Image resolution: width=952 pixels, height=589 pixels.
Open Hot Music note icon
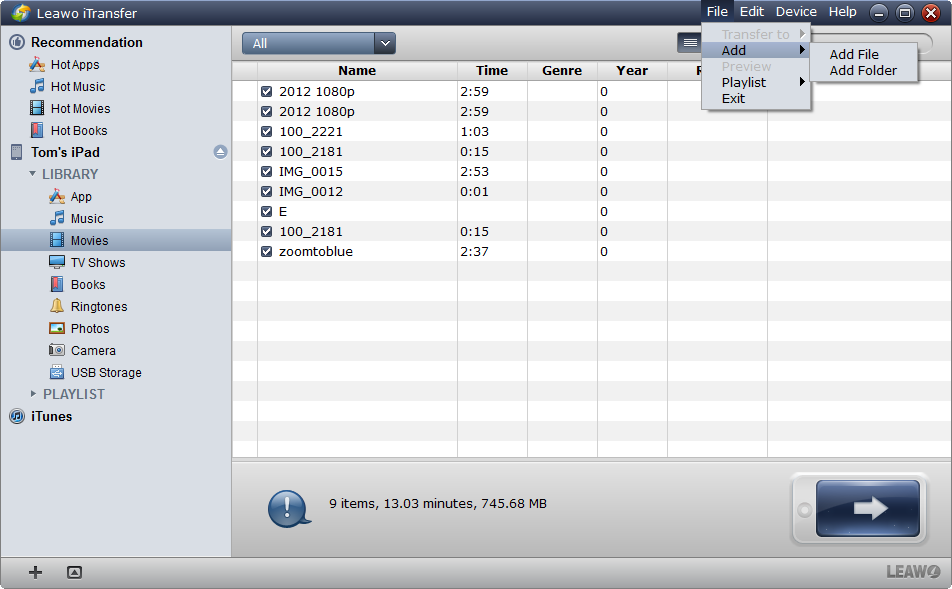[x=37, y=86]
